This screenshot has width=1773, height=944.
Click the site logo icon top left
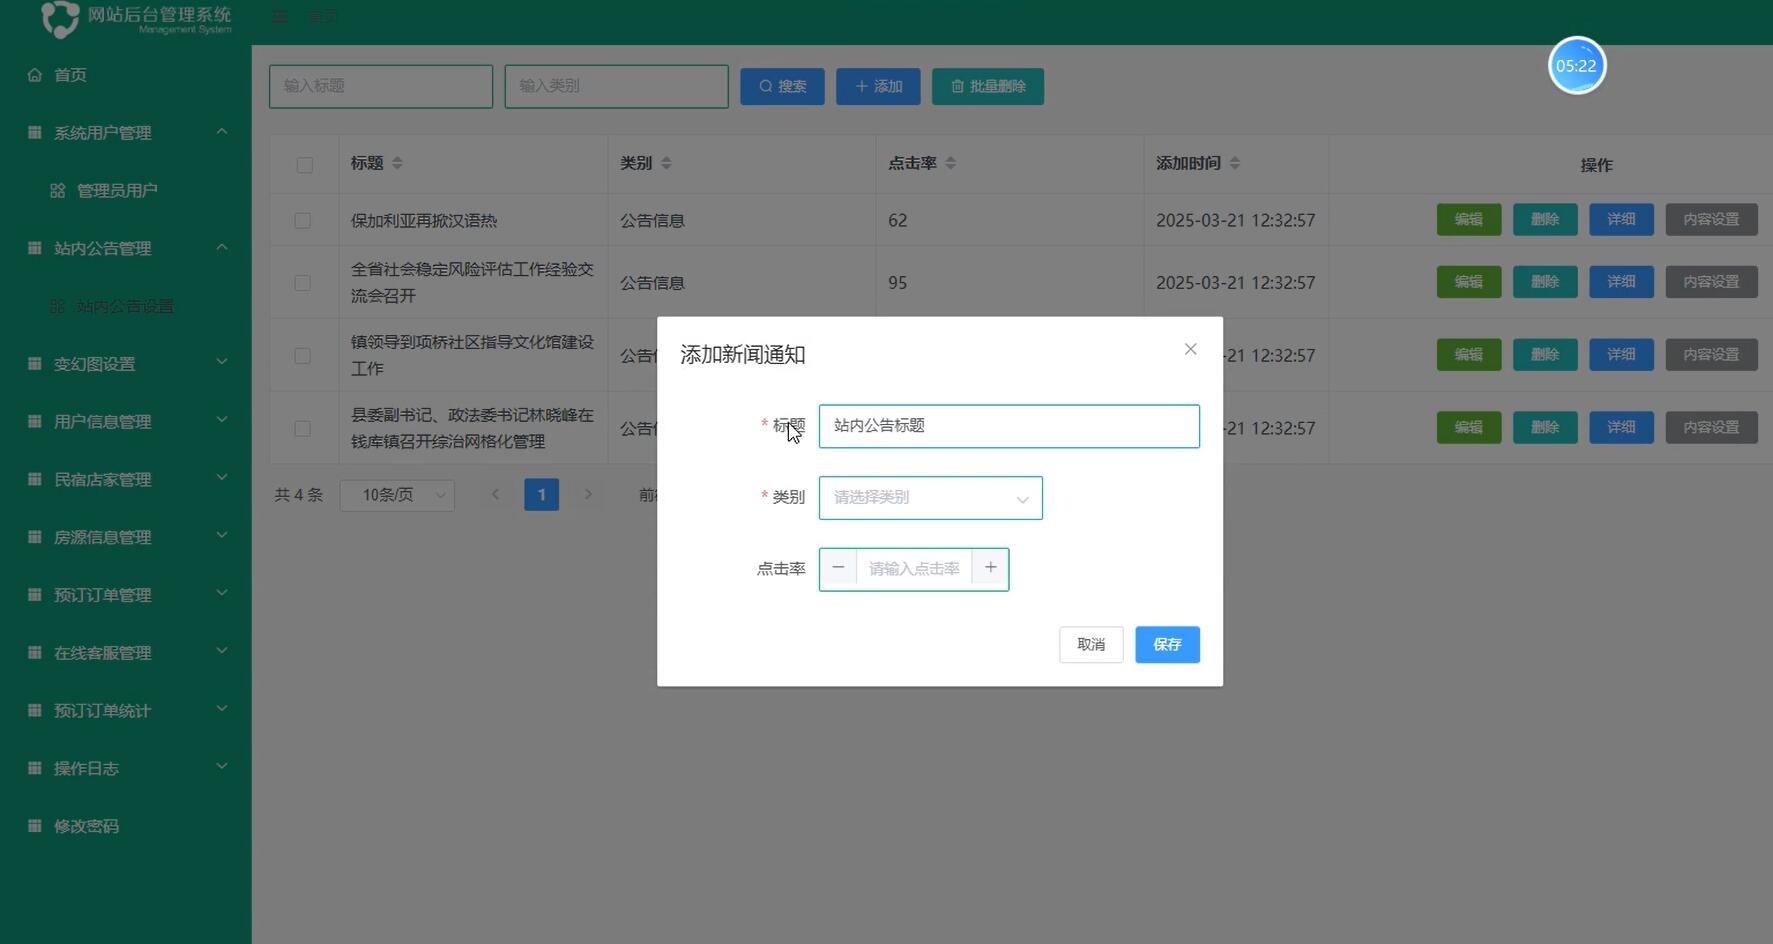click(x=60, y=20)
